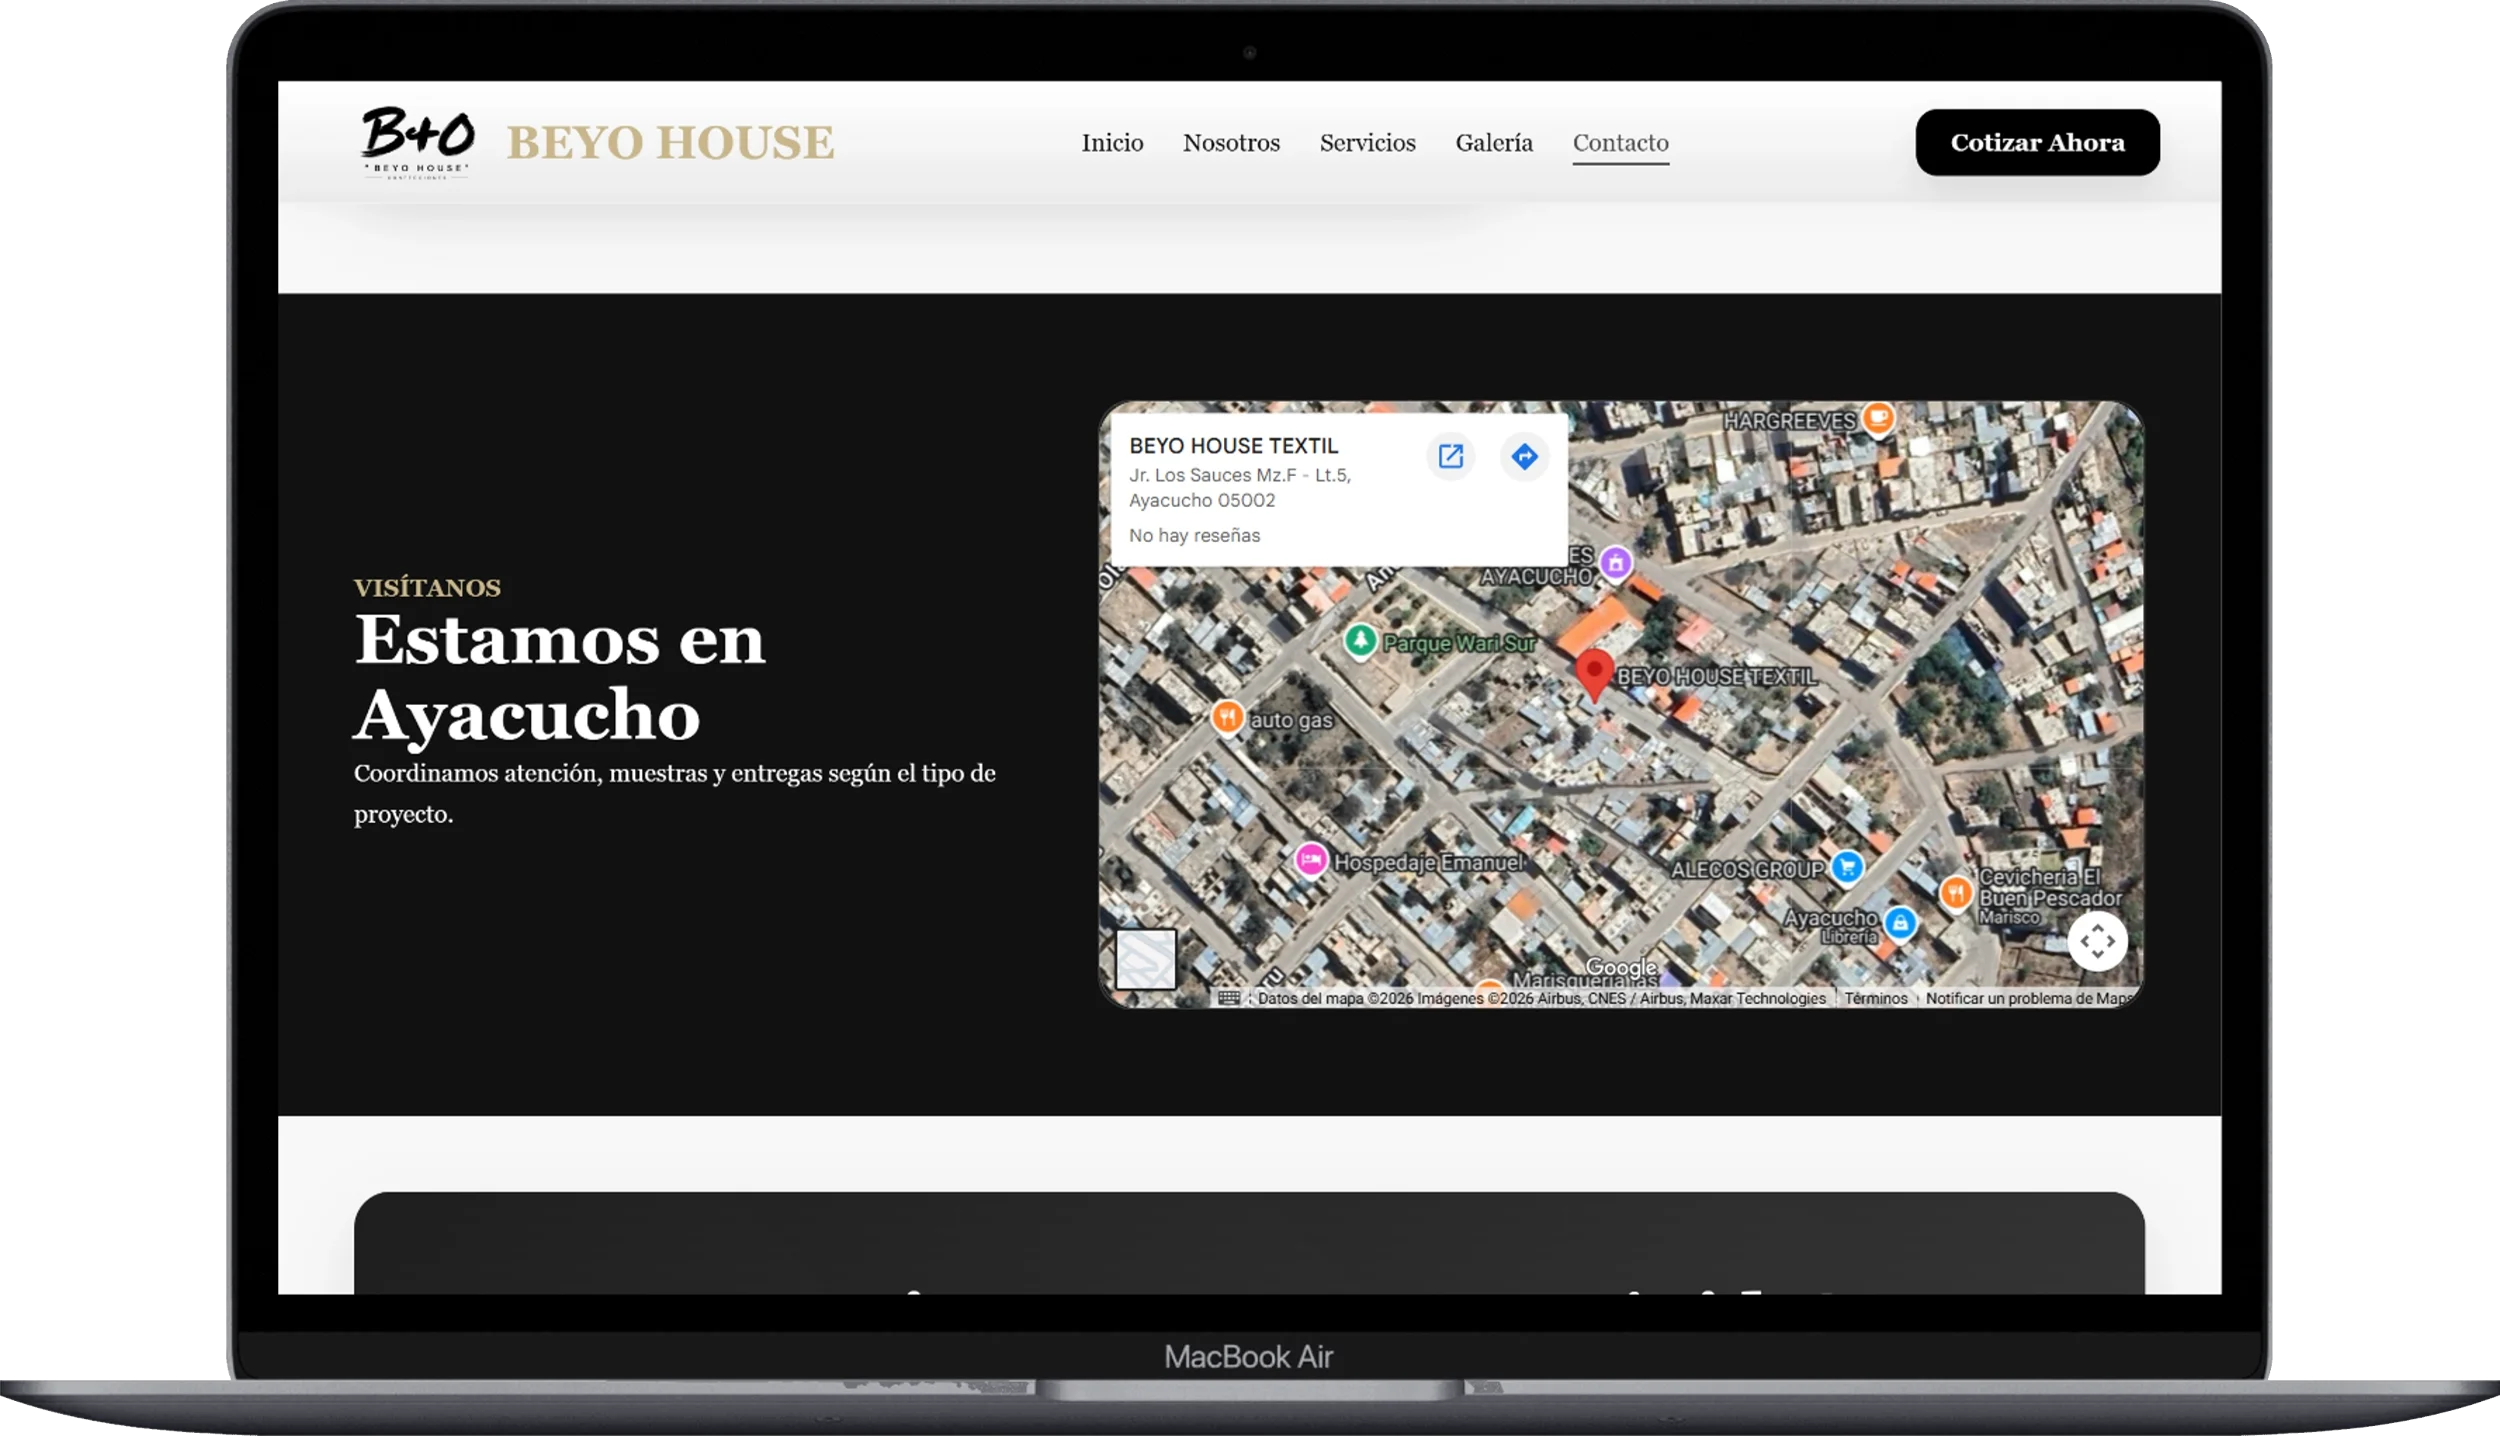Open the Hospedaje Emanuel lodging marker

coord(1311,859)
